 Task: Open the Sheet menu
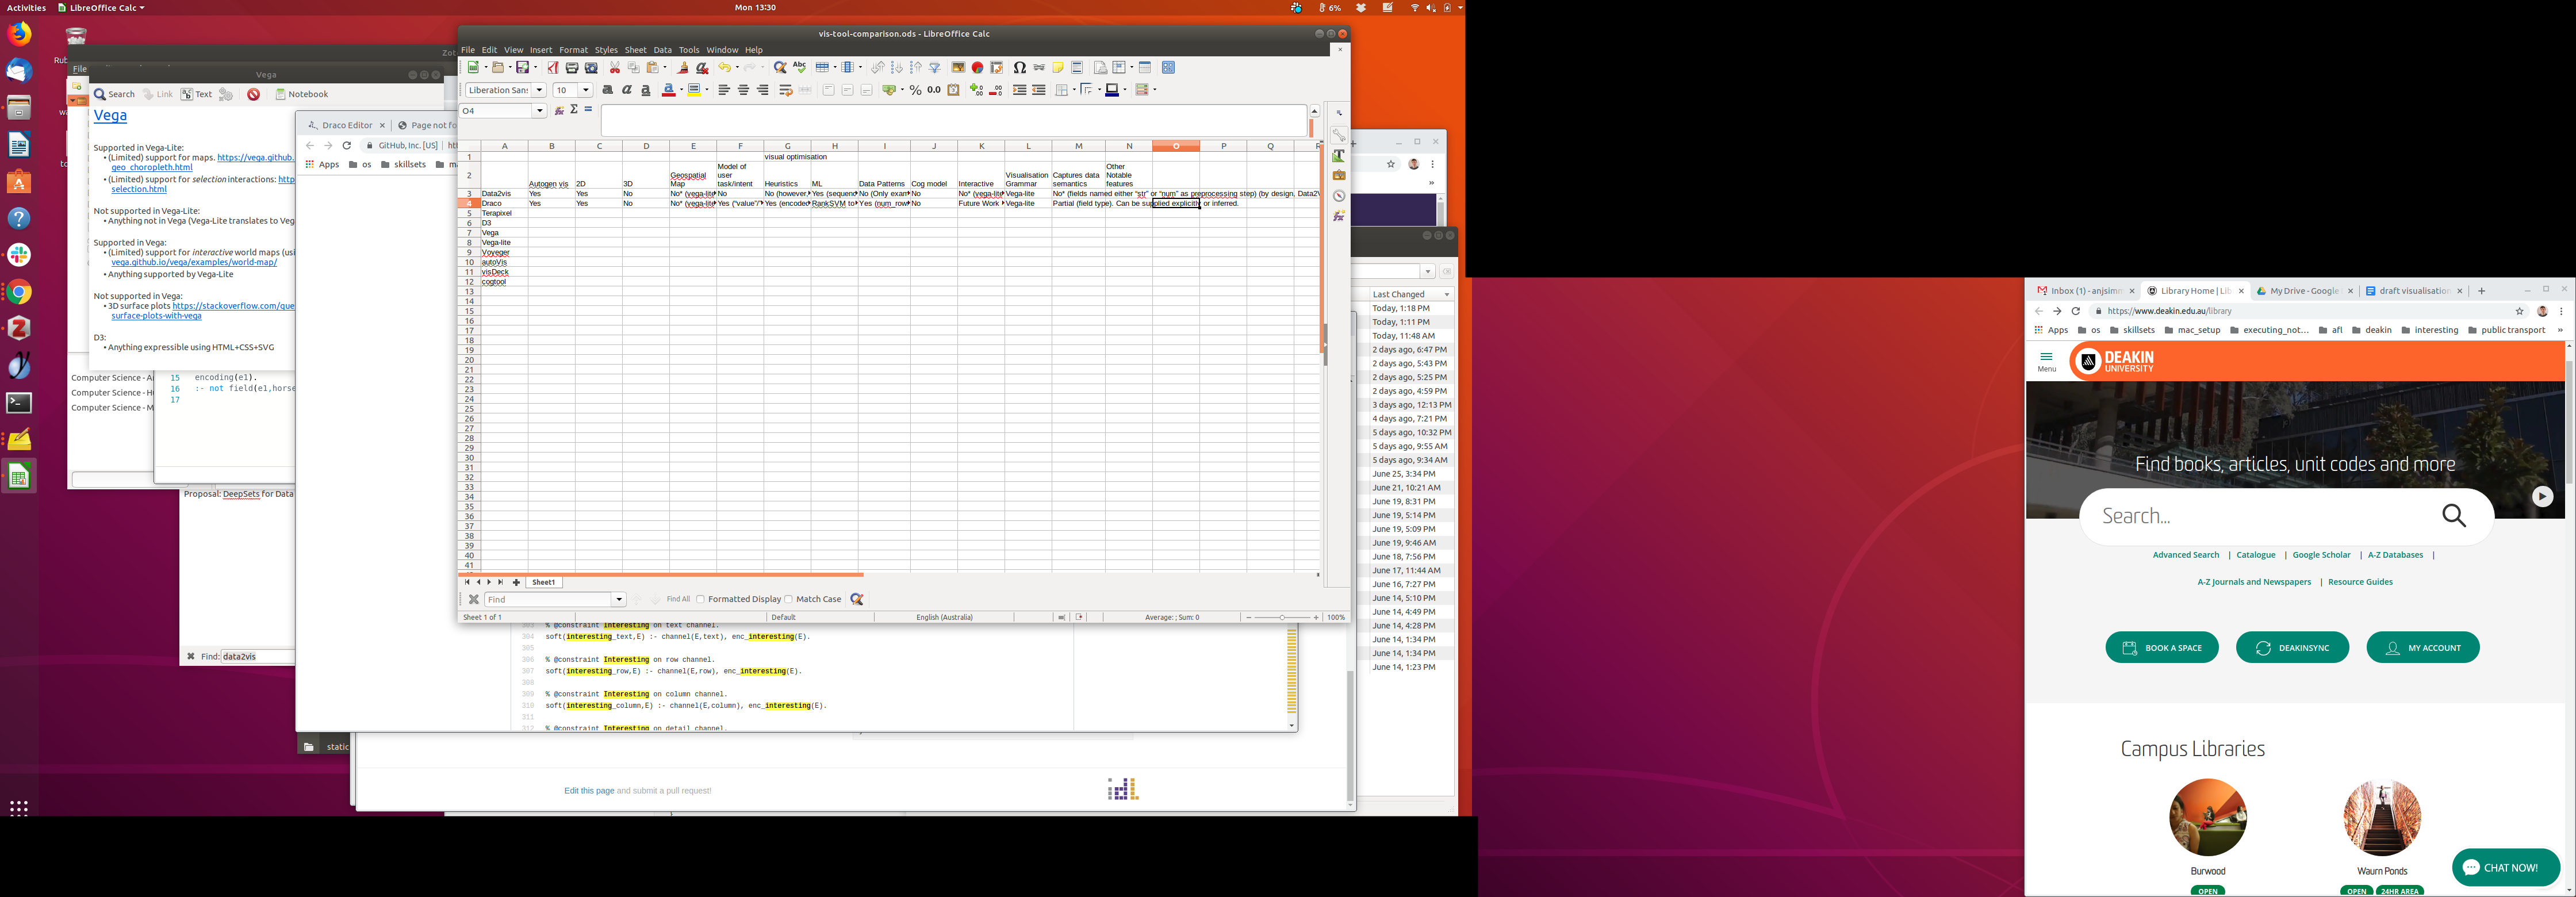[x=635, y=50]
